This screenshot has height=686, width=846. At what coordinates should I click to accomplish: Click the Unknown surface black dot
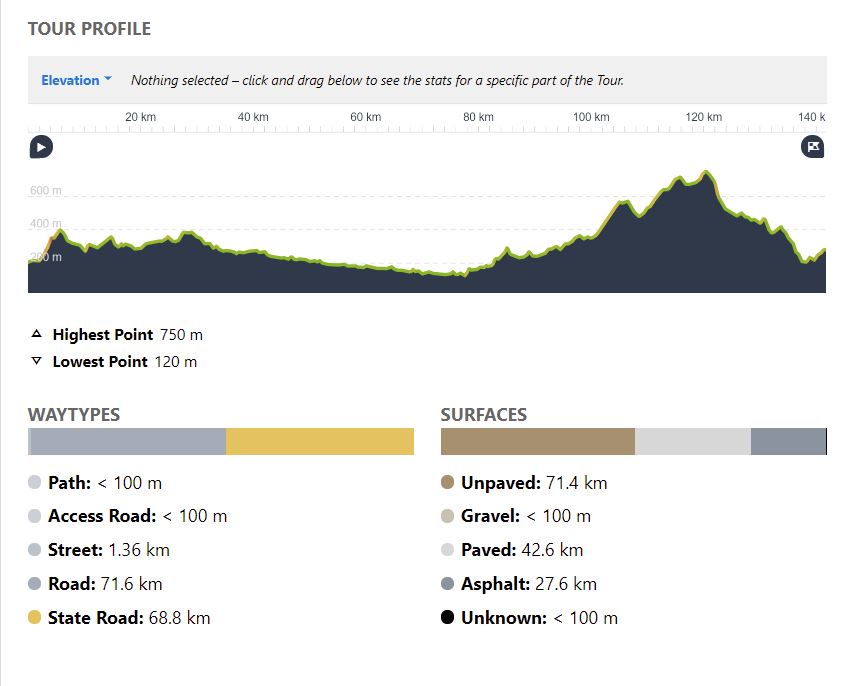pos(448,618)
